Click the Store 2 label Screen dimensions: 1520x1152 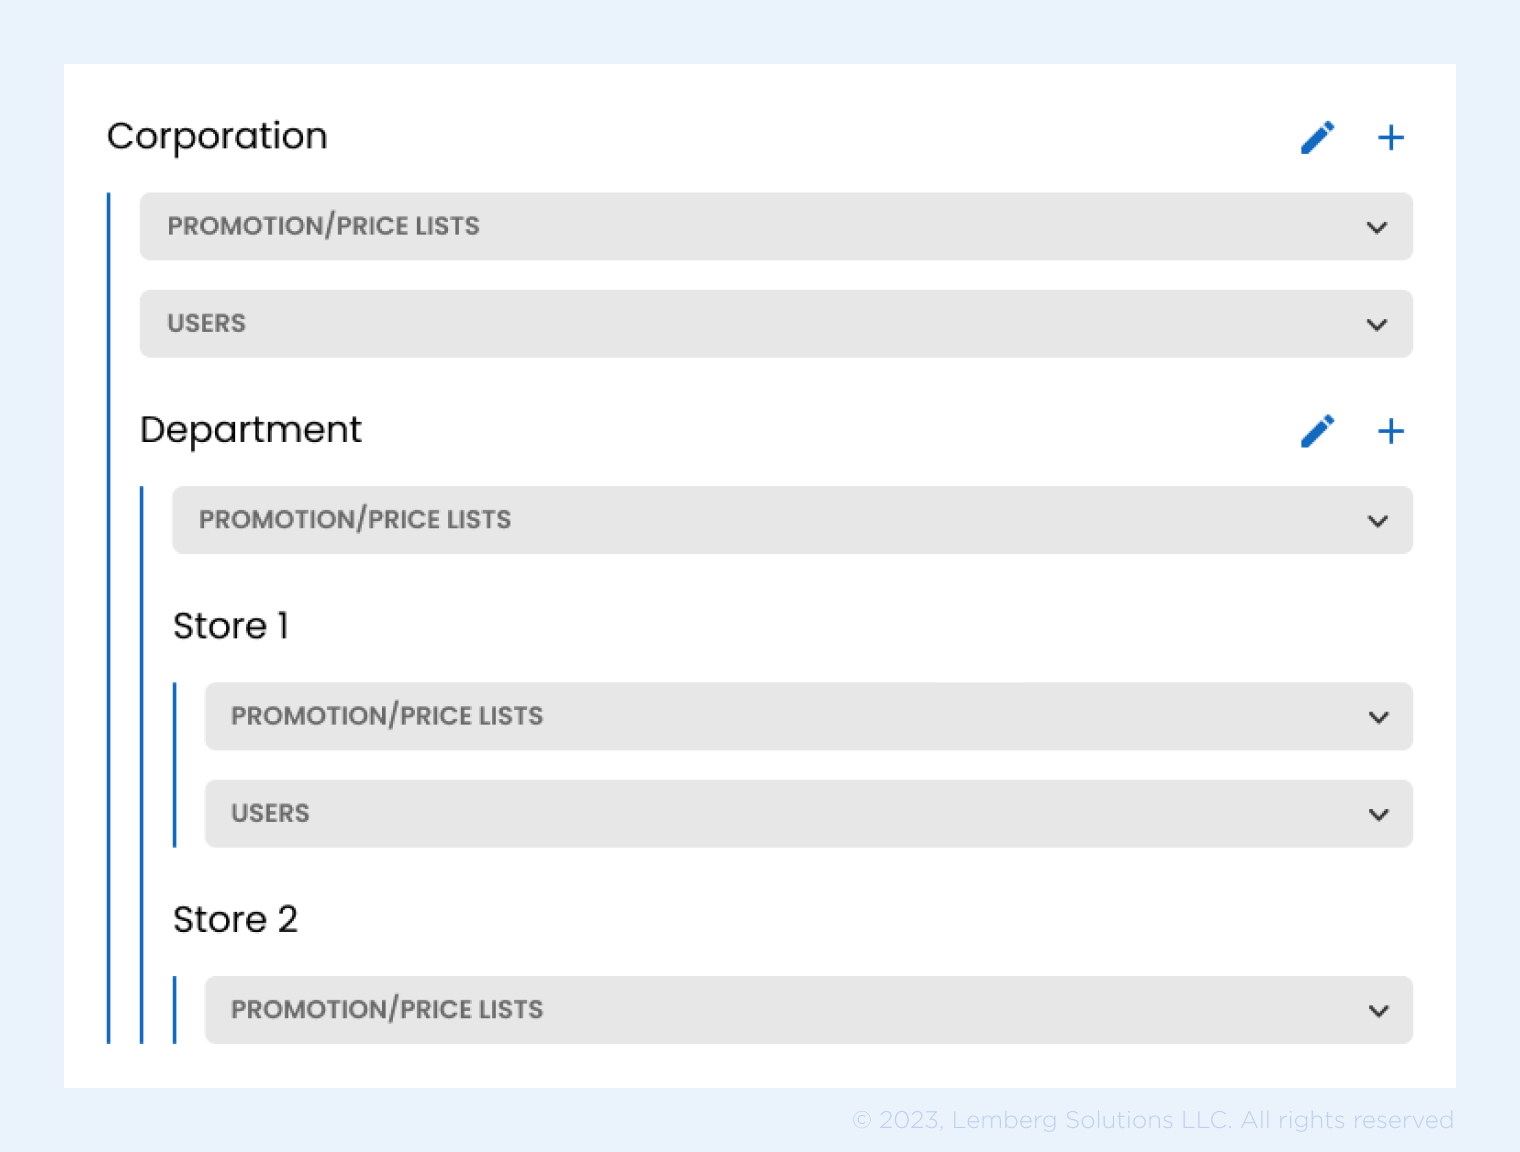[x=236, y=919]
